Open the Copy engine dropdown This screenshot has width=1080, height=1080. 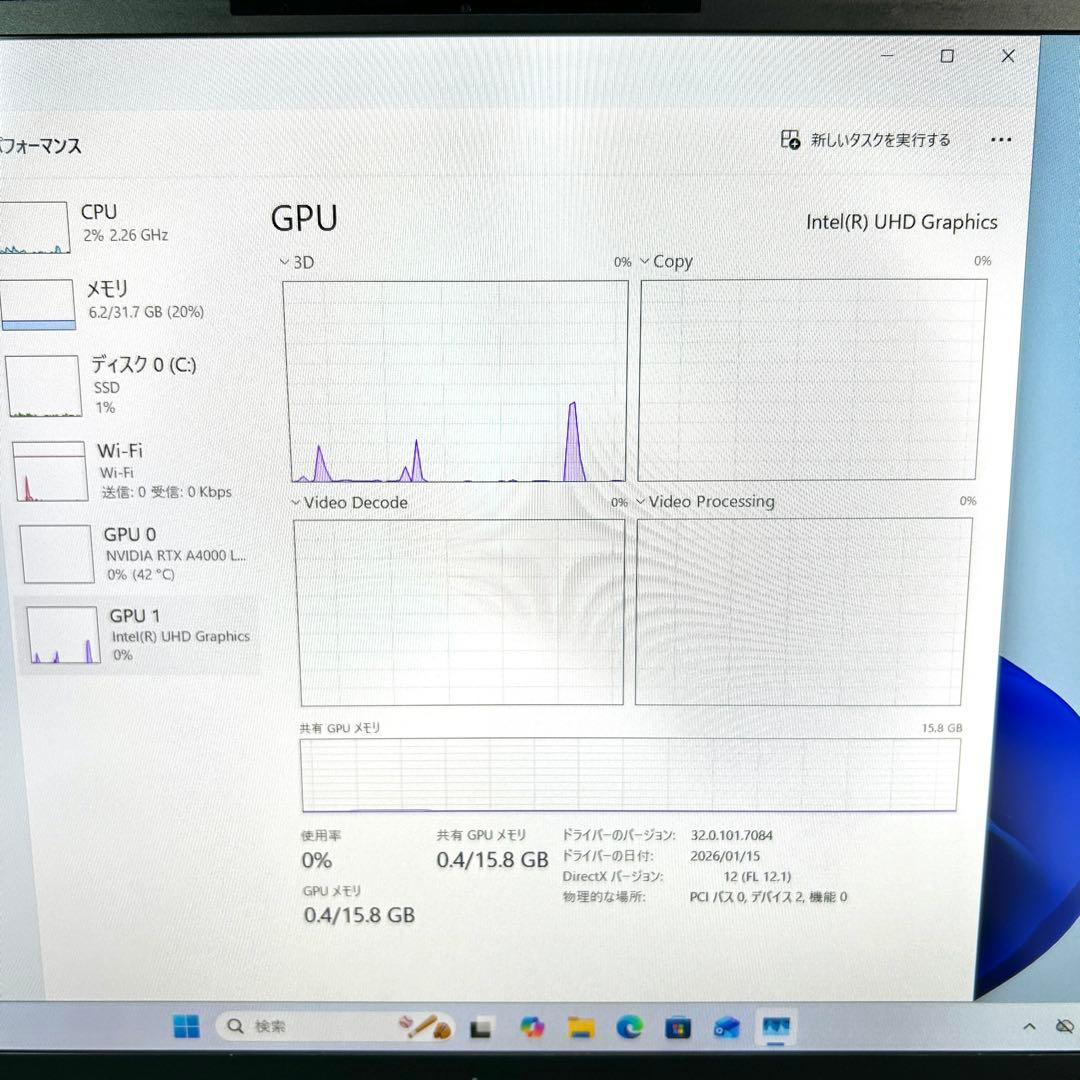[x=645, y=260]
